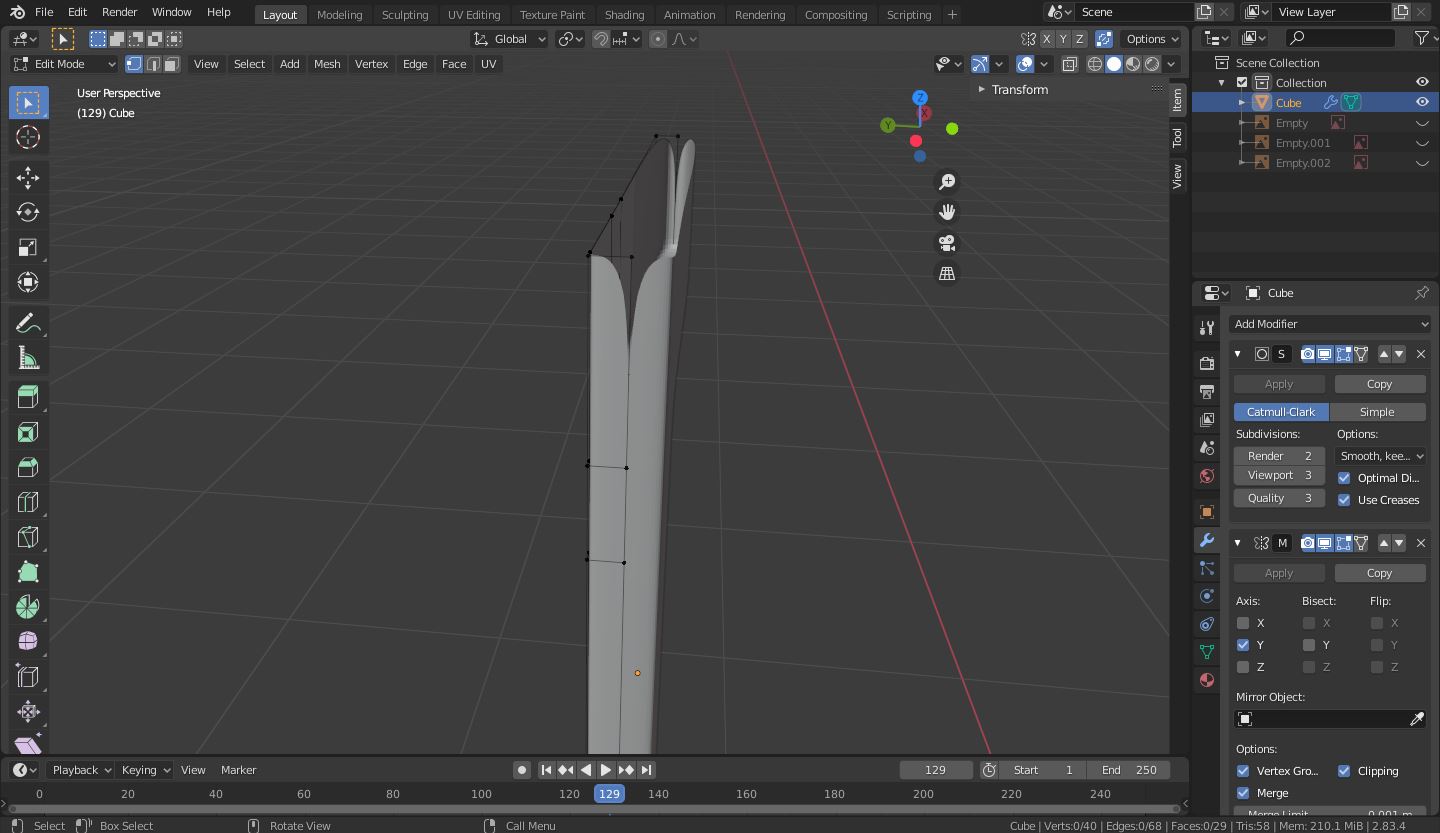
Task: Click the current frame field 129
Action: click(x=936, y=770)
